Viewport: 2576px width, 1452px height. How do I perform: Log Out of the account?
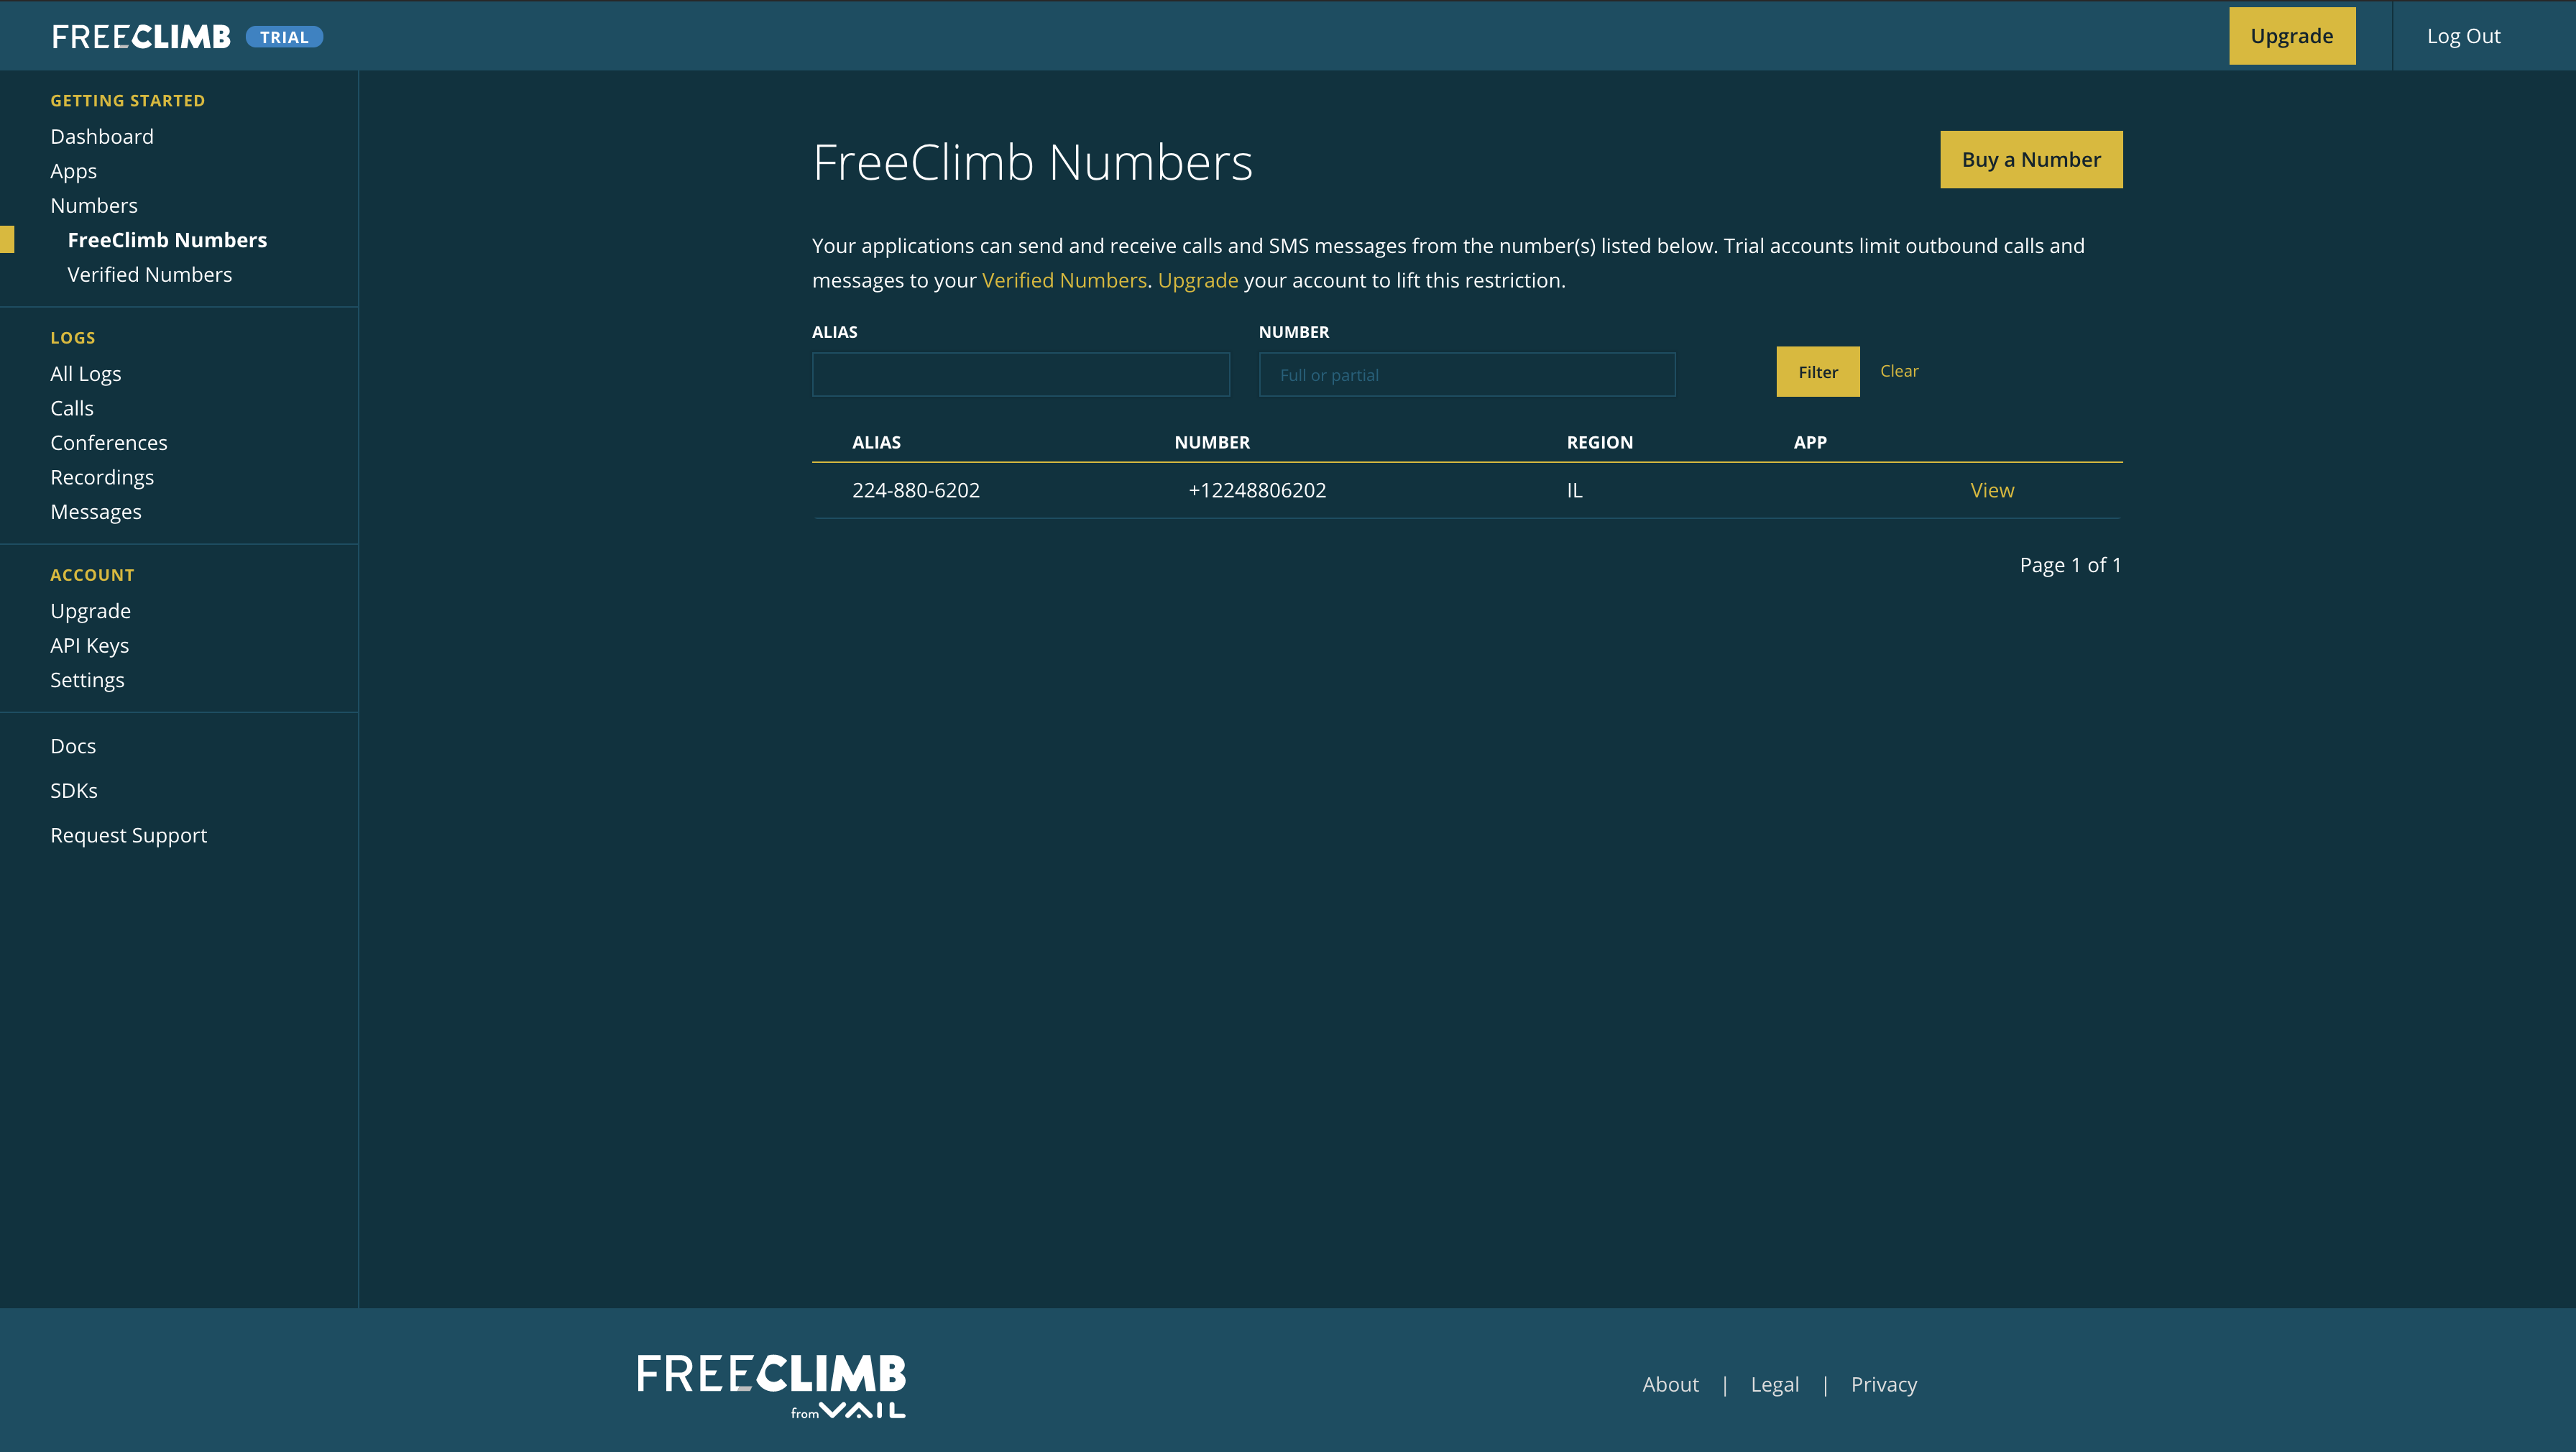pos(2463,36)
